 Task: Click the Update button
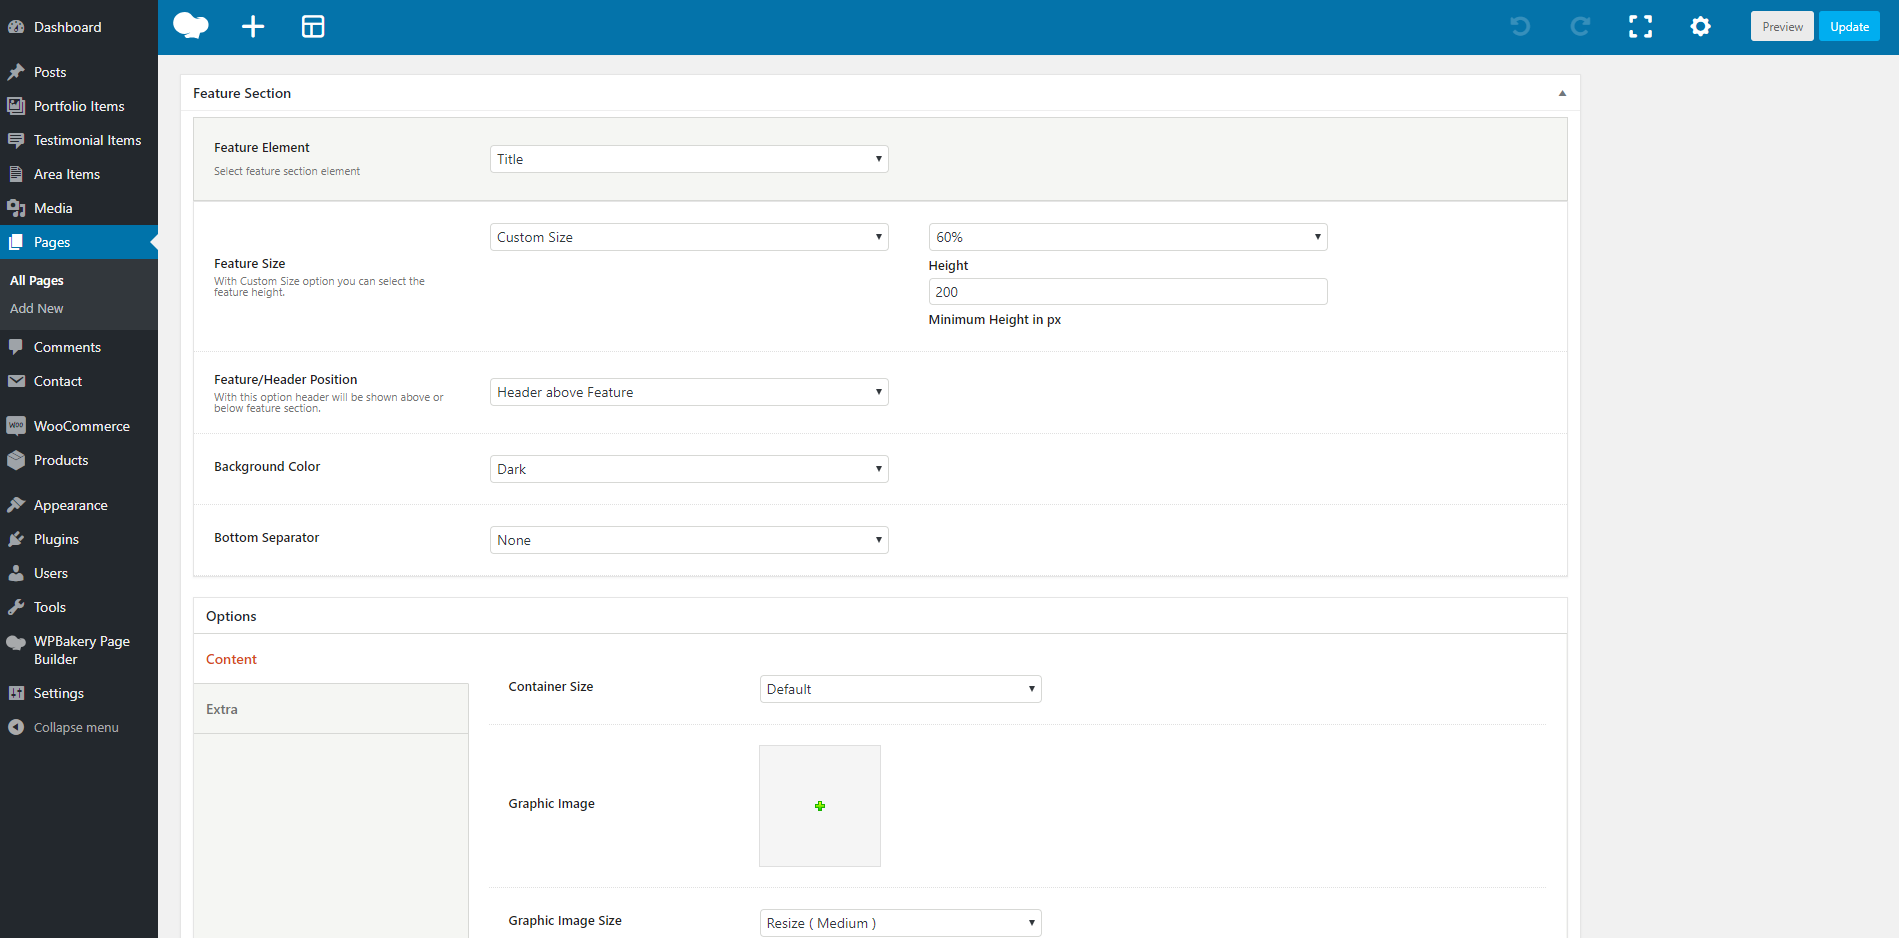pos(1849,27)
